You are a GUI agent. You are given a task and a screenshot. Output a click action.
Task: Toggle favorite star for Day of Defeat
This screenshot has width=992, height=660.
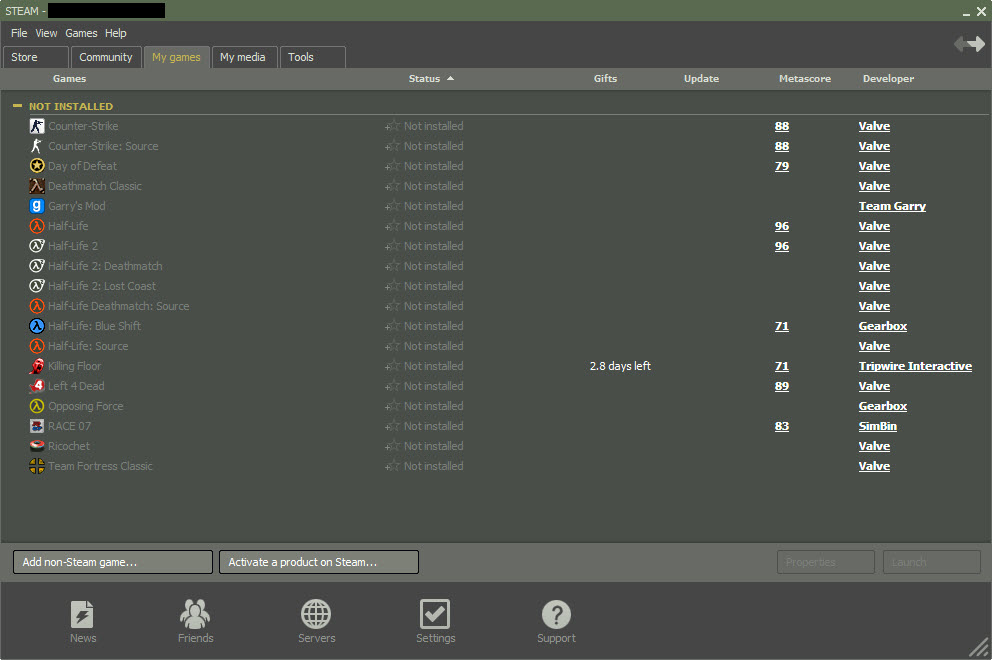click(393, 166)
